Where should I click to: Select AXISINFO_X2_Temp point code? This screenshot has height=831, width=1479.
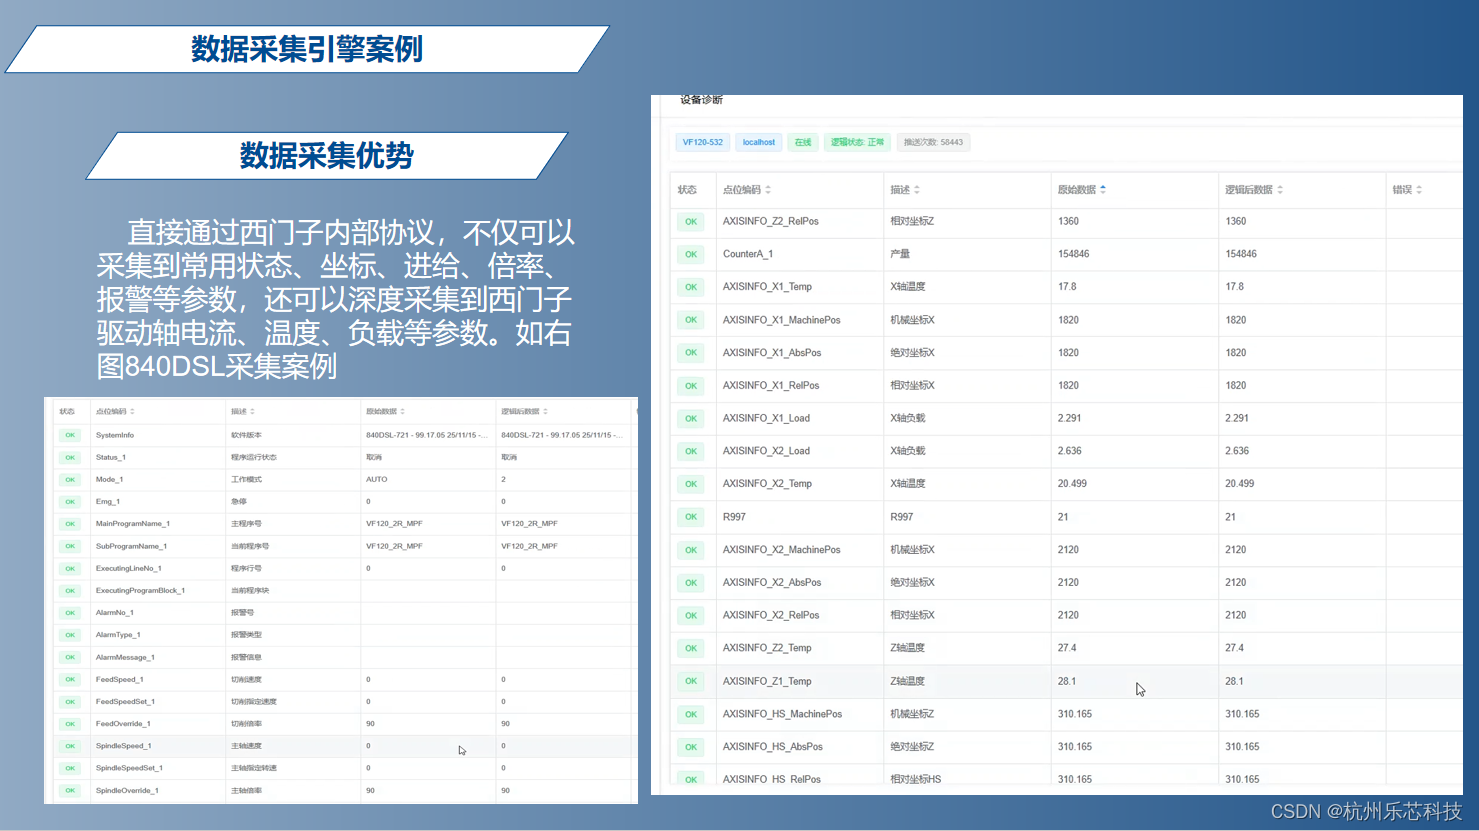pyautogui.click(x=767, y=484)
